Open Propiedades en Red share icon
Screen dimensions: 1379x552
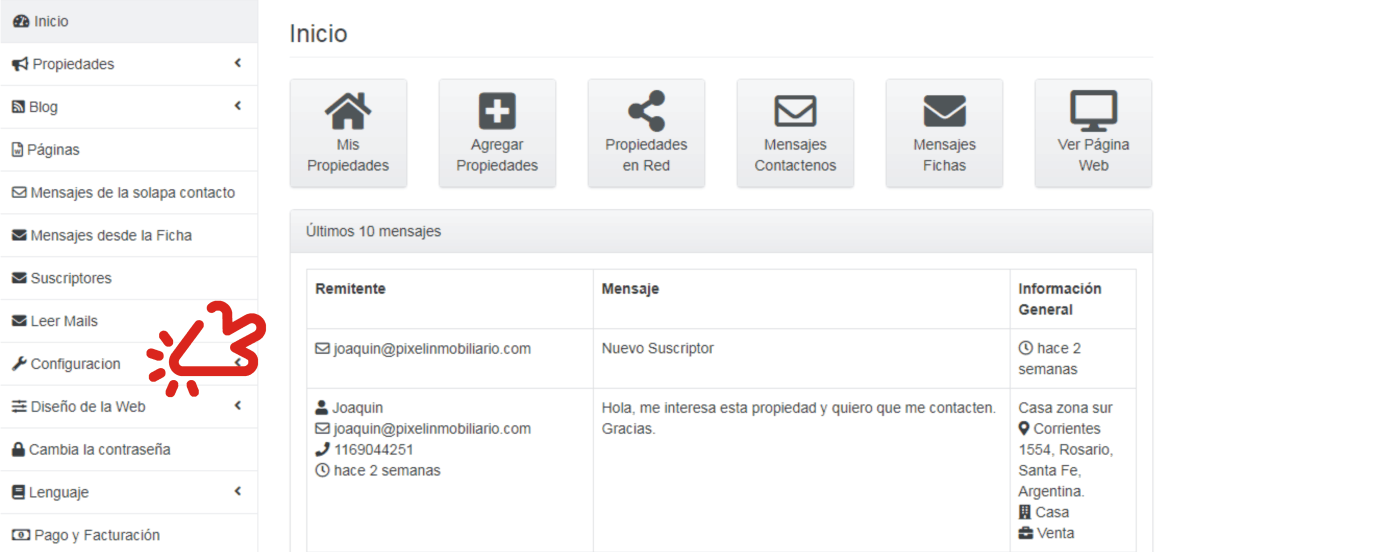tap(646, 111)
